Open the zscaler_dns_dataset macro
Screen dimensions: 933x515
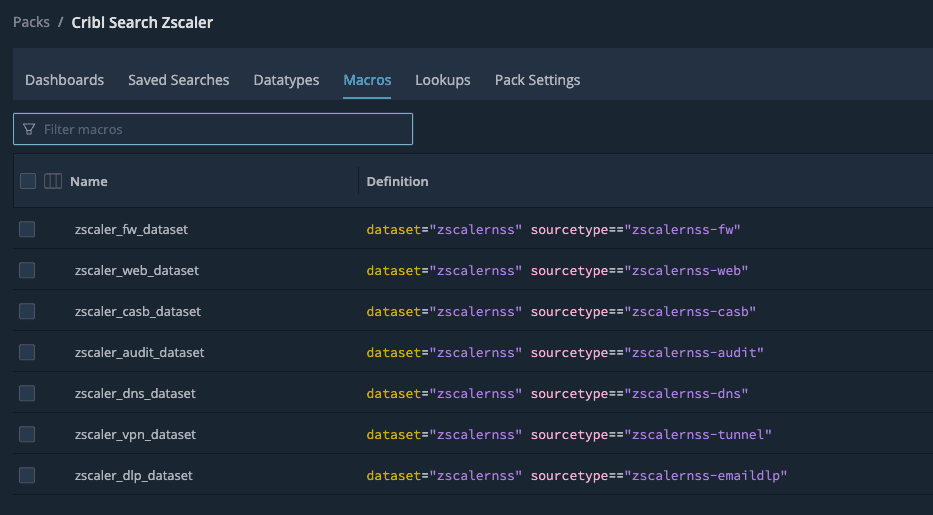pyautogui.click(x=135, y=393)
